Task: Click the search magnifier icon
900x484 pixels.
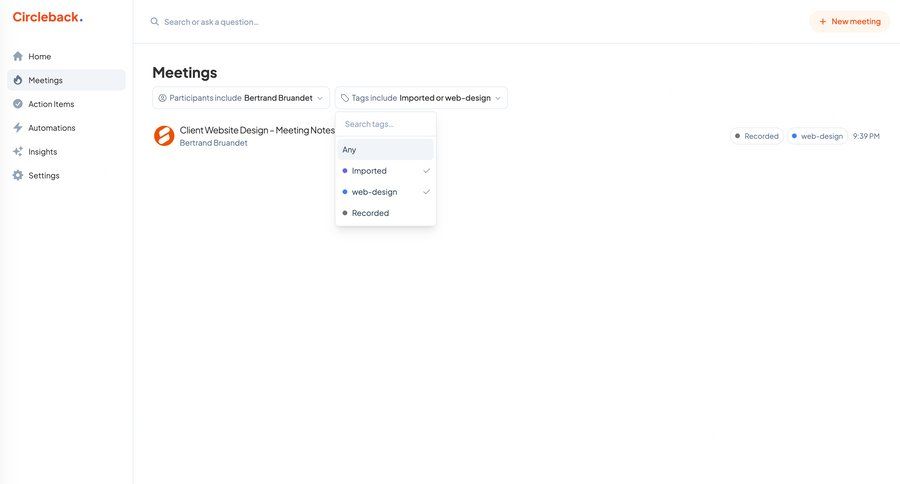Action: (x=155, y=22)
